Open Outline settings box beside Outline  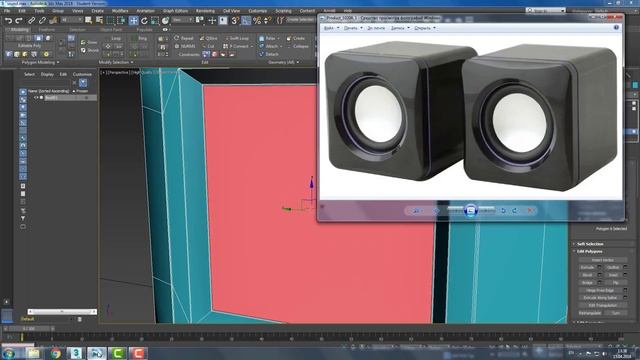click(625, 267)
